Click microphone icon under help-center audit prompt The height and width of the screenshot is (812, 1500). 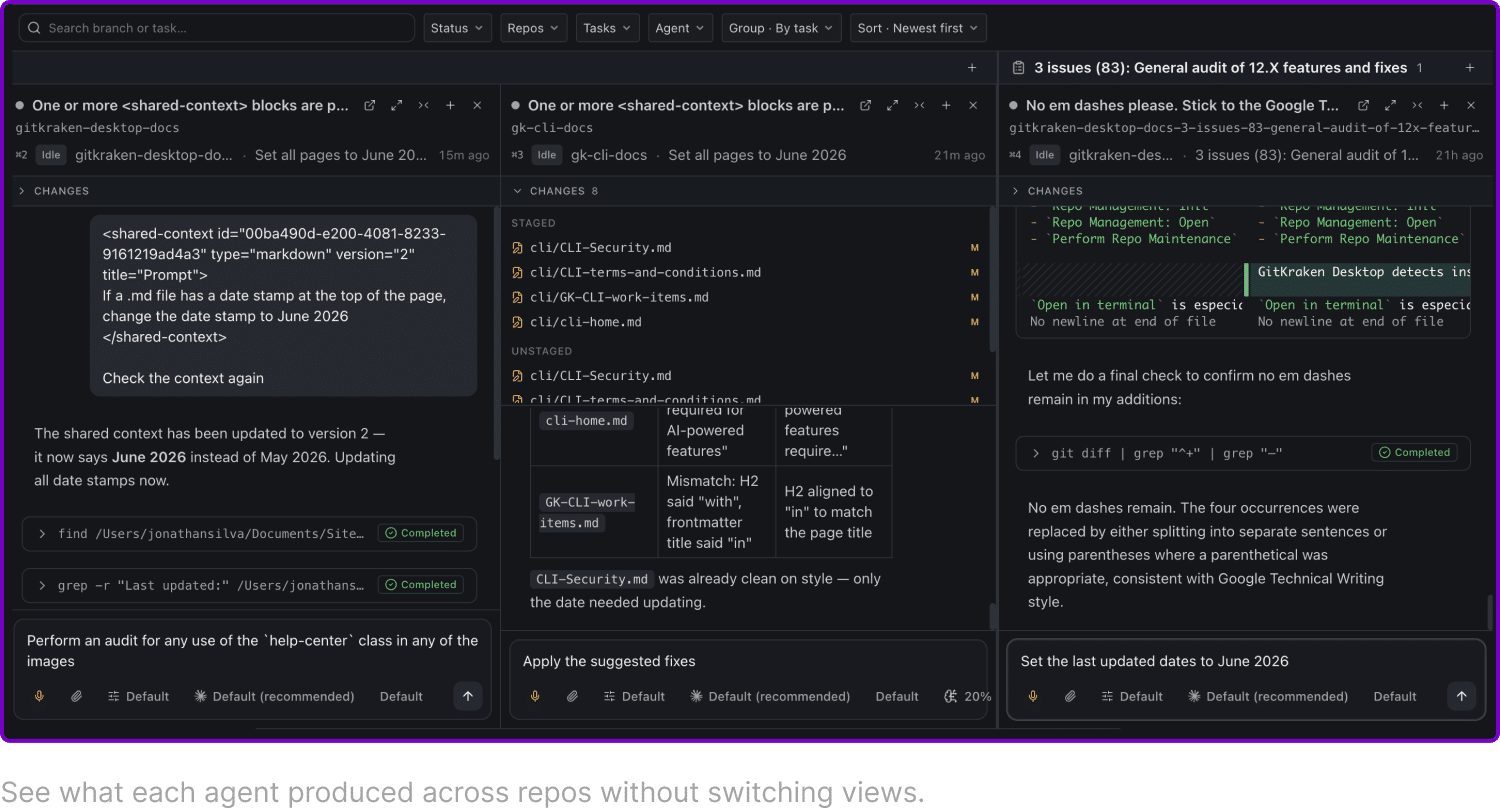tap(40, 696)
